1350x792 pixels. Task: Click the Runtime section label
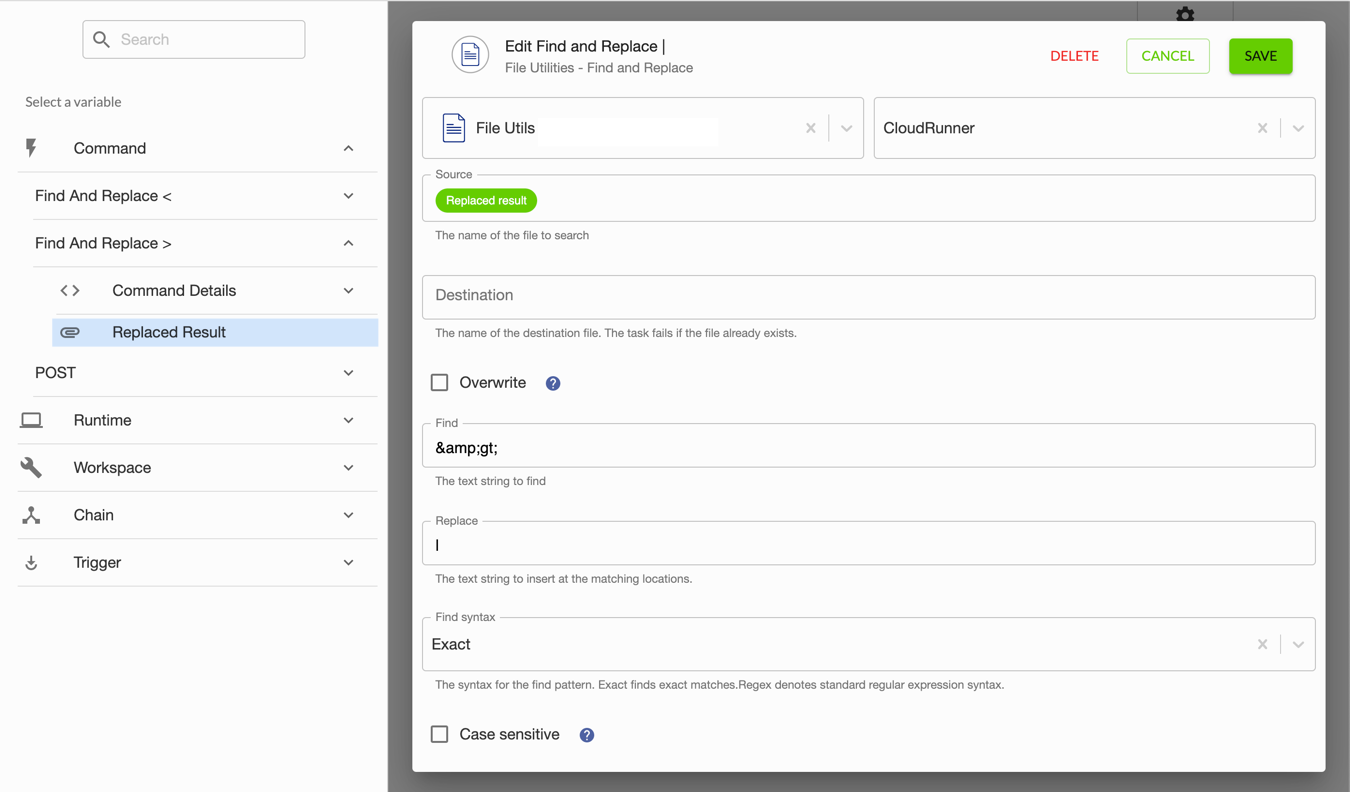point(102,421)
